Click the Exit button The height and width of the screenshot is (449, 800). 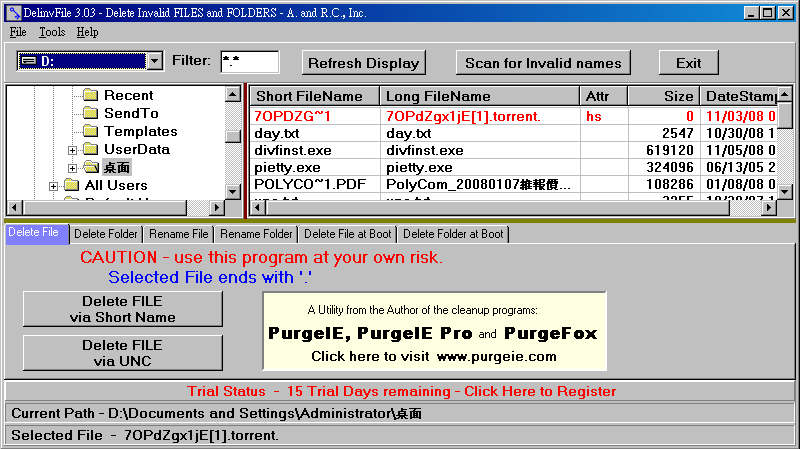[x=688, y=63]
